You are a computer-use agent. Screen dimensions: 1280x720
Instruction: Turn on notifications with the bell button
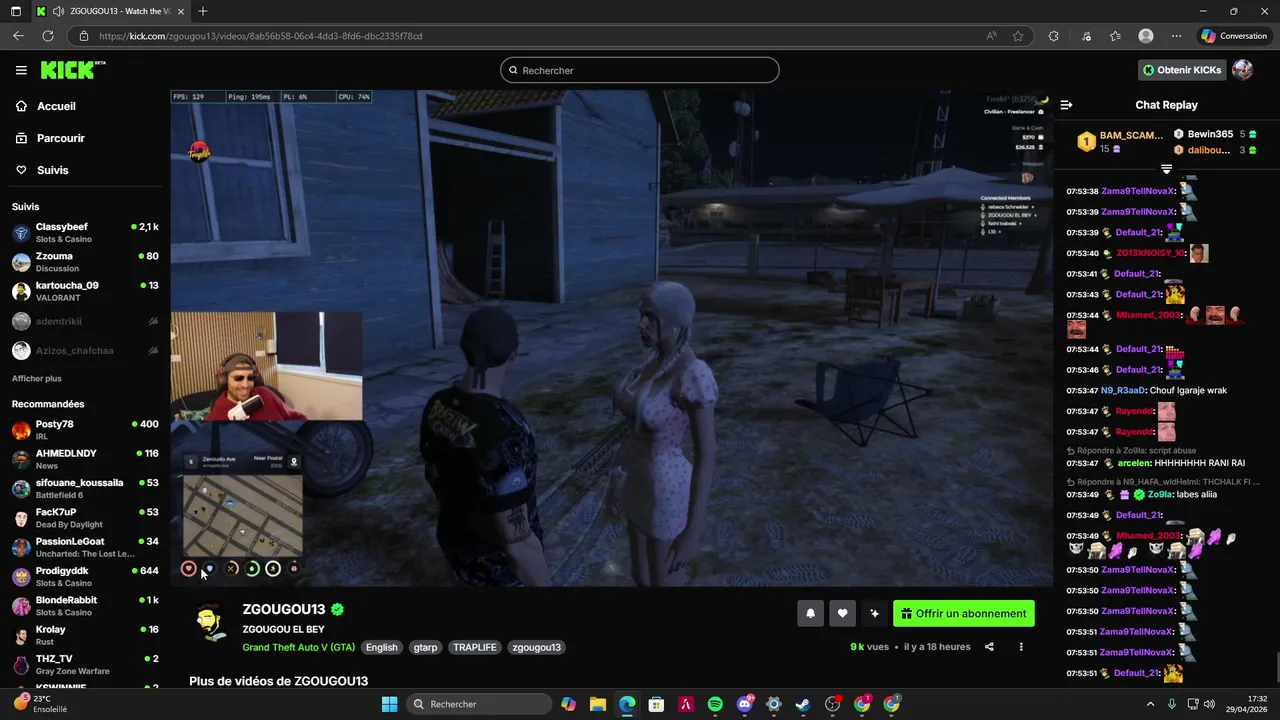click(810, 614)
